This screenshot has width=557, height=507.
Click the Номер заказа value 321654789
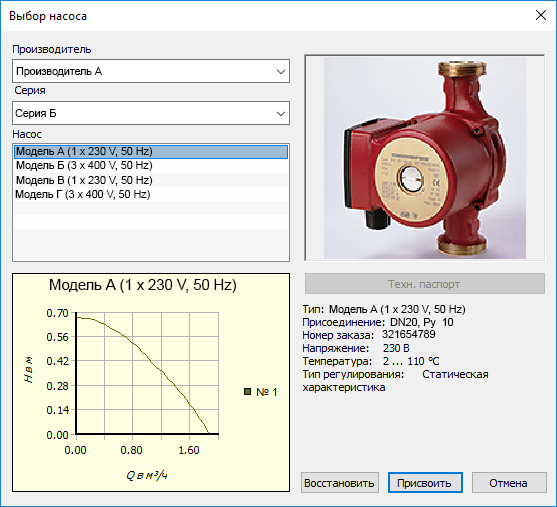(409, 335)
